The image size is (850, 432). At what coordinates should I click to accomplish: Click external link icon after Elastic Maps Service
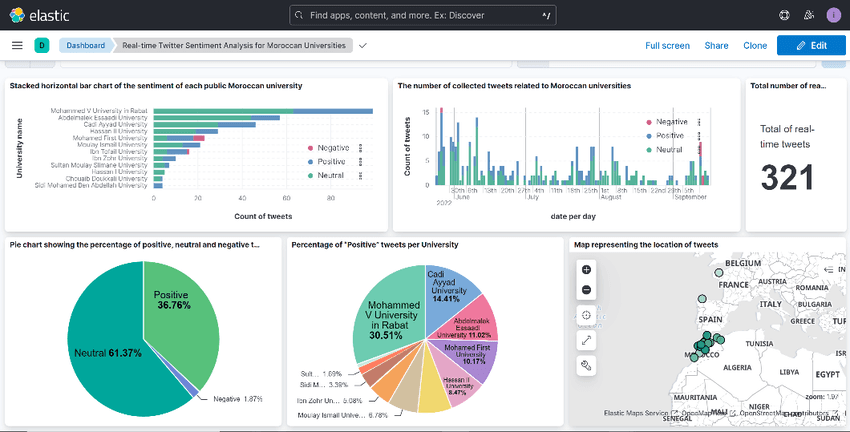pos(674,413)
